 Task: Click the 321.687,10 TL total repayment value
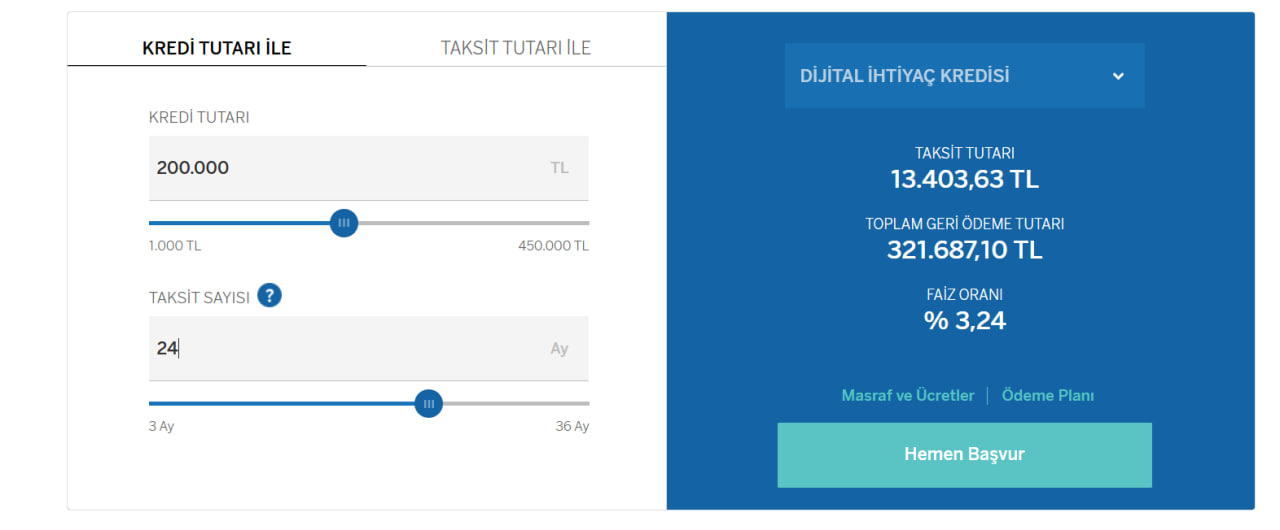click(x=965, y=250)
